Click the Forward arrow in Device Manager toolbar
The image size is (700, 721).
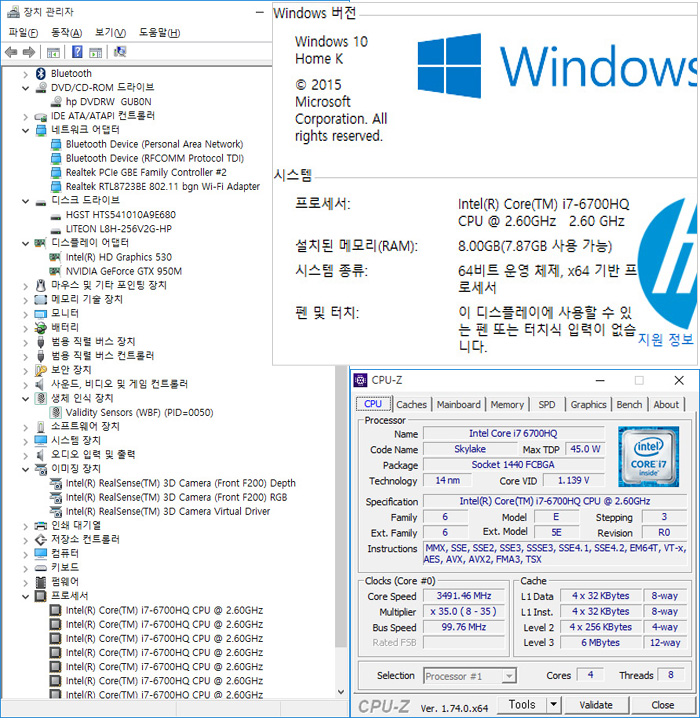pos(29,52)
